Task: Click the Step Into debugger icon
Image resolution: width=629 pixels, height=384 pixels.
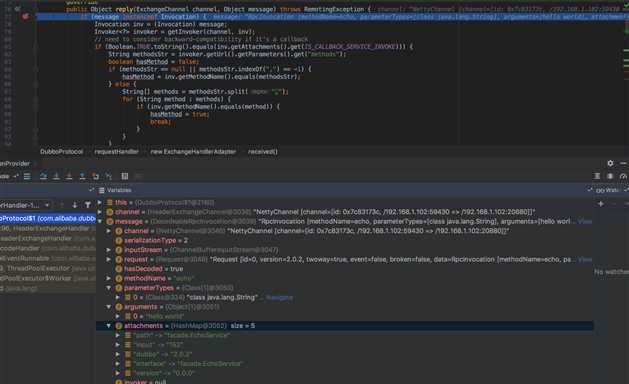Action: pos(56,176)
